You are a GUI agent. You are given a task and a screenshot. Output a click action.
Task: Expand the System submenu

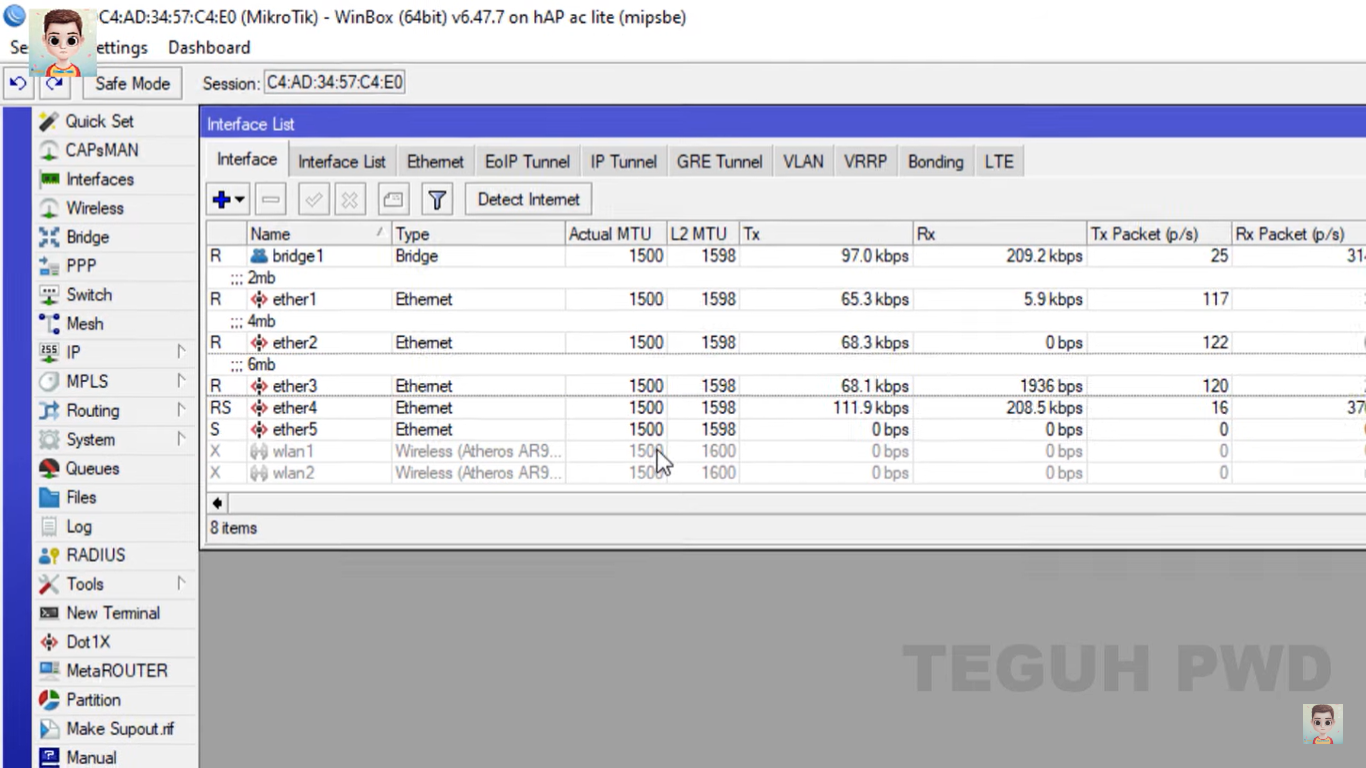(x=181, y=439)
